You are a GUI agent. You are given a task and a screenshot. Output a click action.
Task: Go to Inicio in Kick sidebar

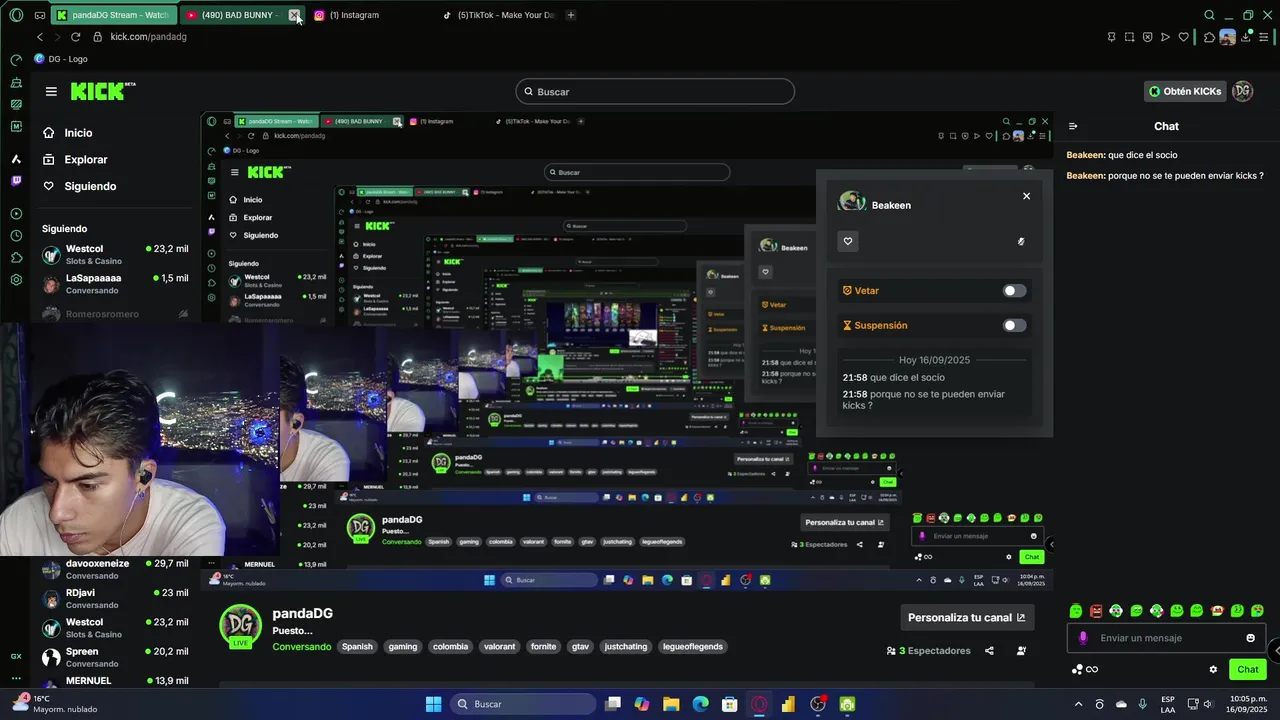pos(78,133)
